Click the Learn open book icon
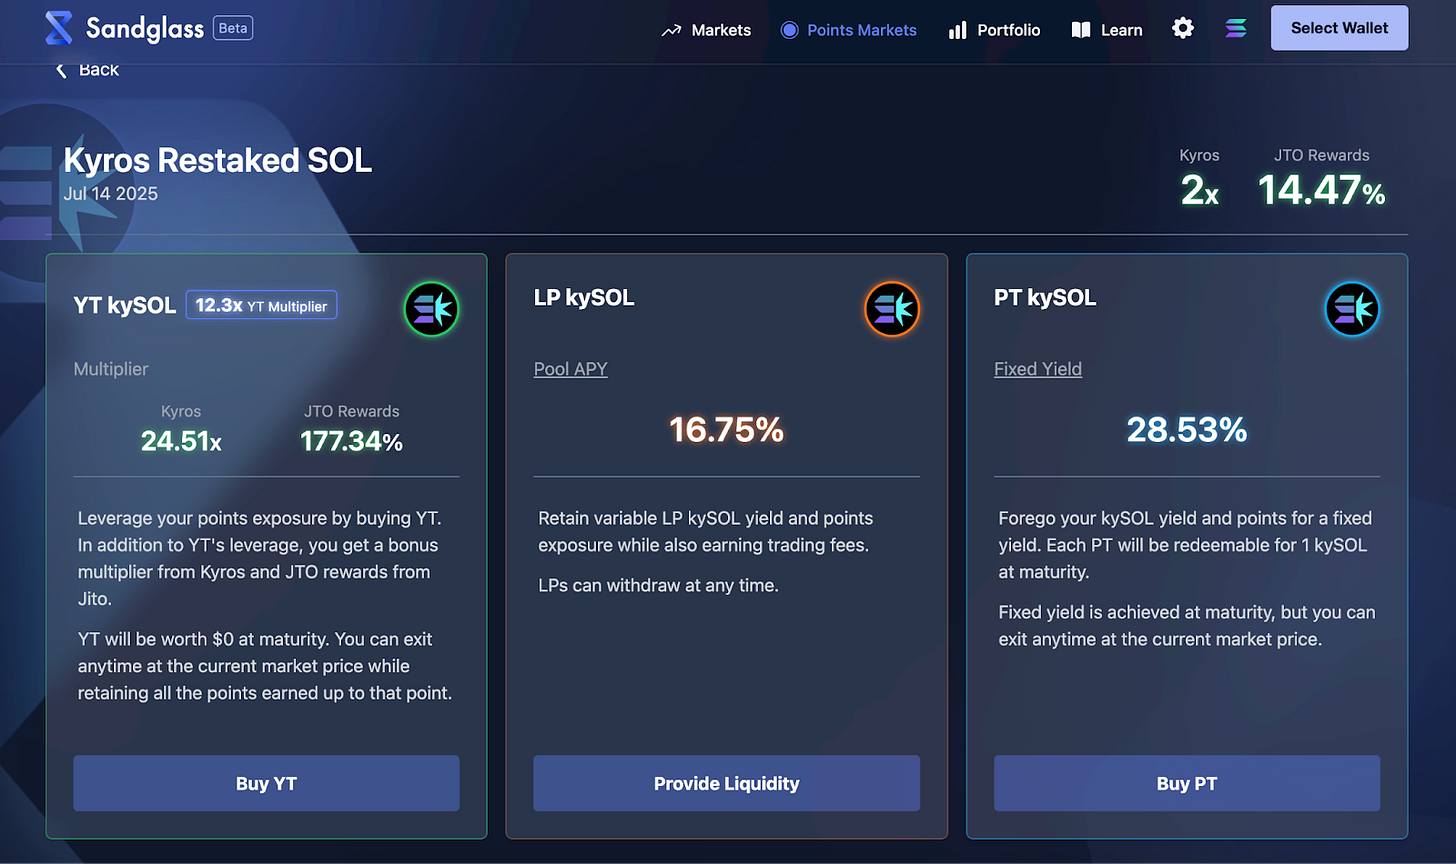The height and width of the screenshot is (864, 1456). [x=1080, y=30]
